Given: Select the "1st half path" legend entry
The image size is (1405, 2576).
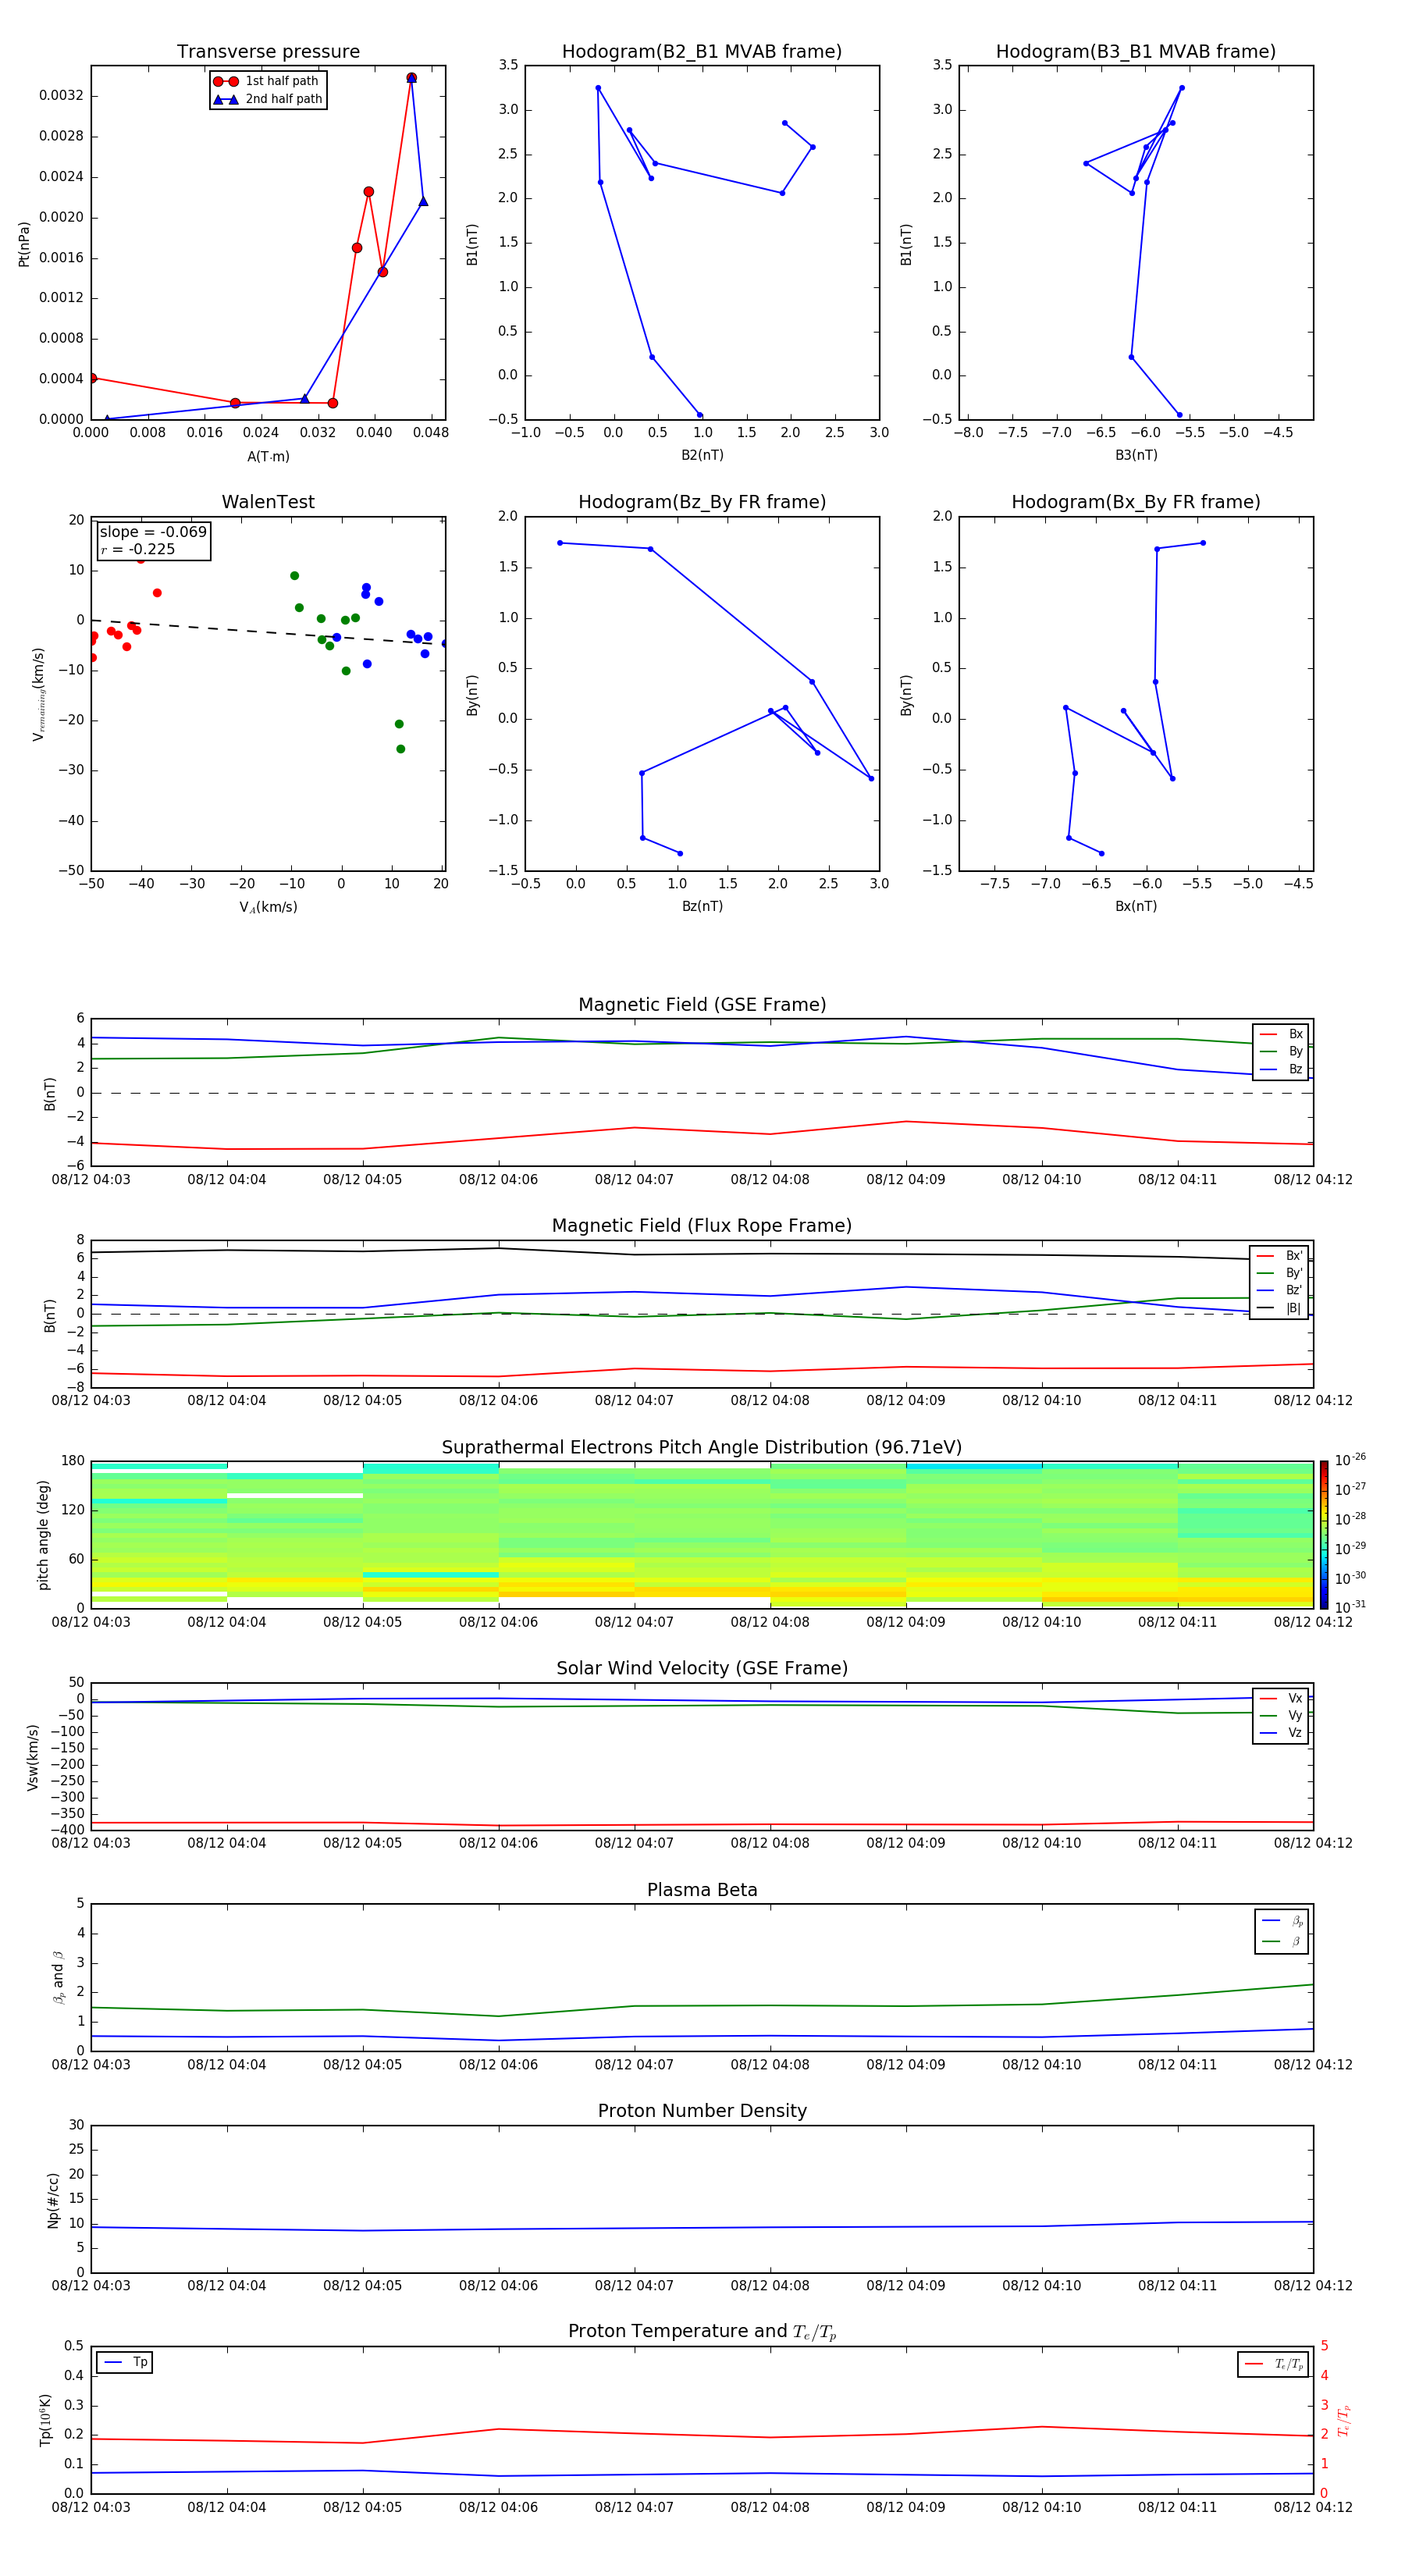Looking at the screenshot, I should (x=267, y=81).
